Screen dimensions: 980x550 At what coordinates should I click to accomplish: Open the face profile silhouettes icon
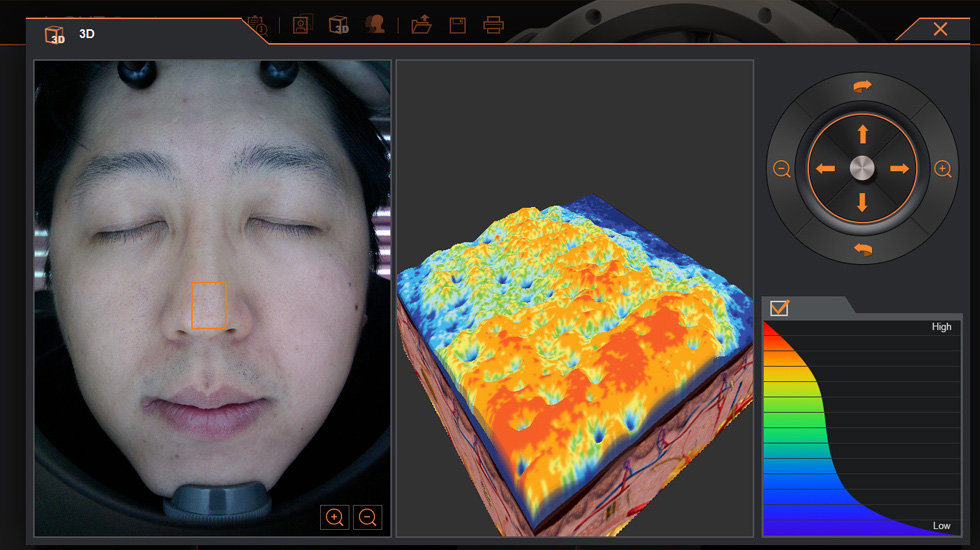point(375,24)
